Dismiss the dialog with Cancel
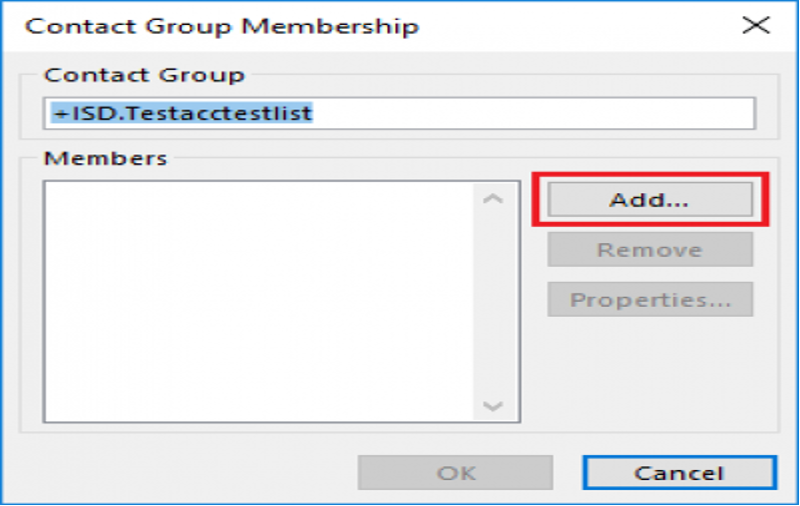800x506 pixels. point(680,473)
